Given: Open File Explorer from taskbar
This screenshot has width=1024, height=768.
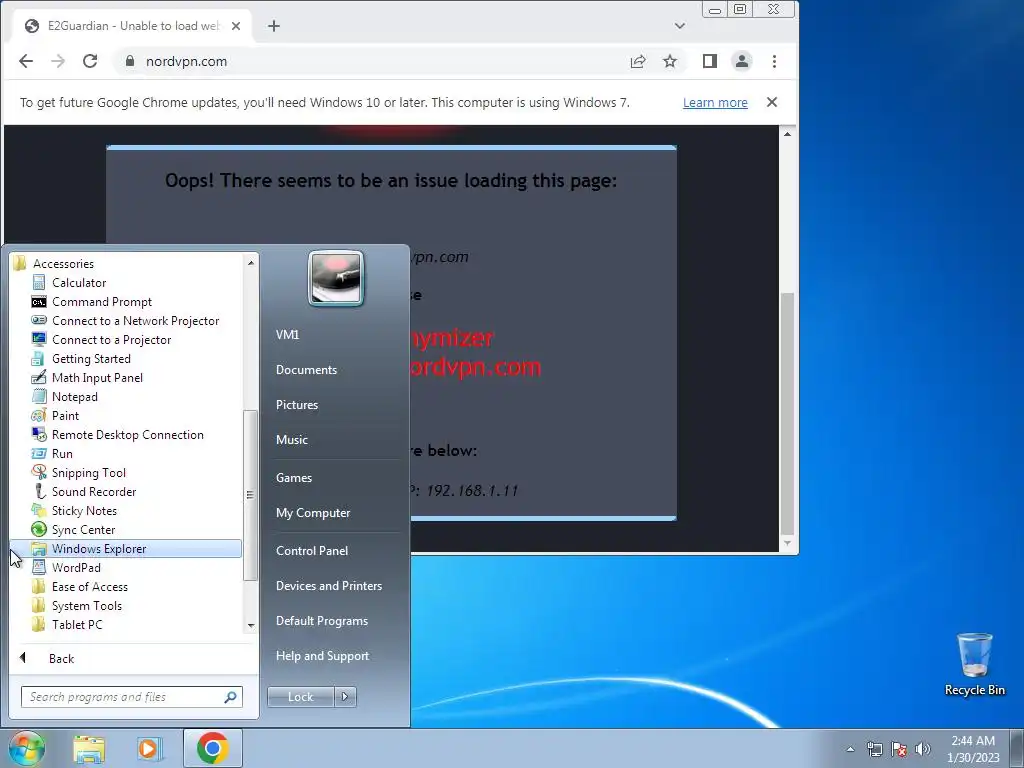Looking at the screenshot, I should [x=89, y=748].
